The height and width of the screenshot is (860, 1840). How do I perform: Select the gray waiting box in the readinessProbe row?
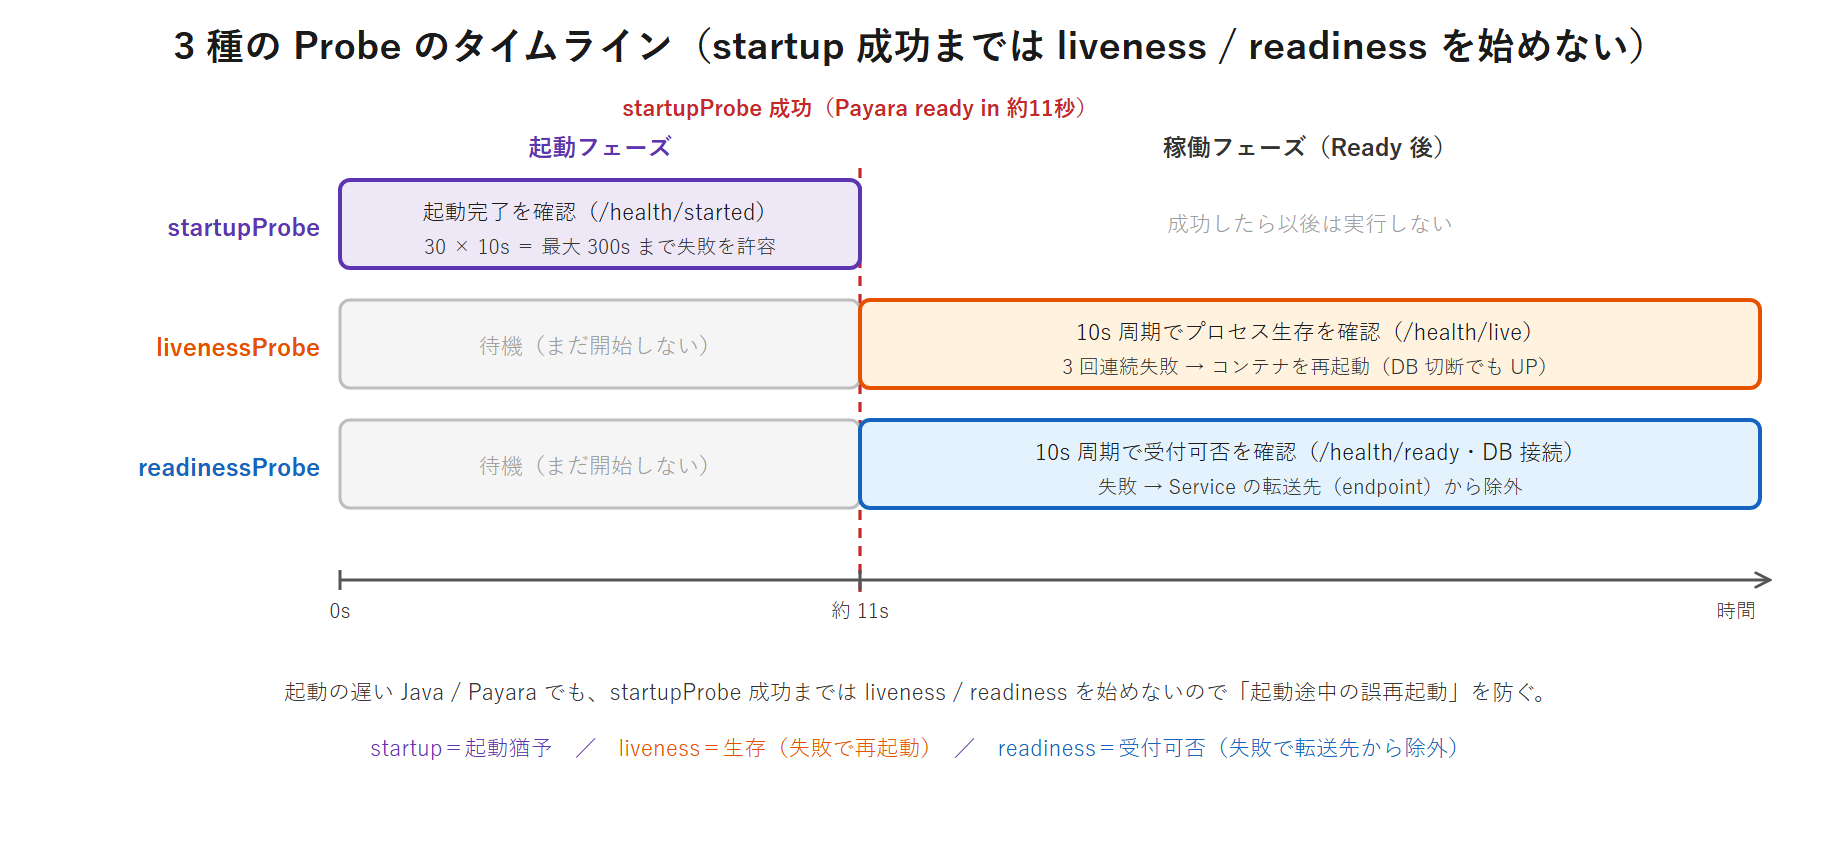click(x=600, y=464)
